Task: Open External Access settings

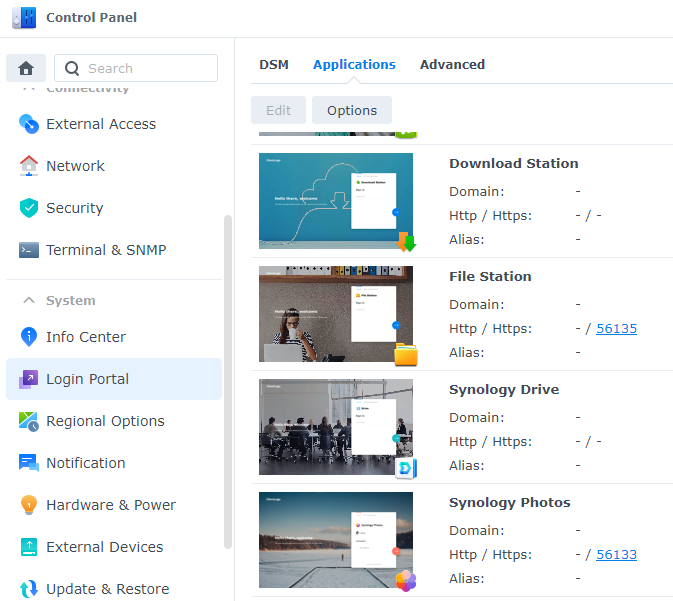Action: click(x=114, y=124)
